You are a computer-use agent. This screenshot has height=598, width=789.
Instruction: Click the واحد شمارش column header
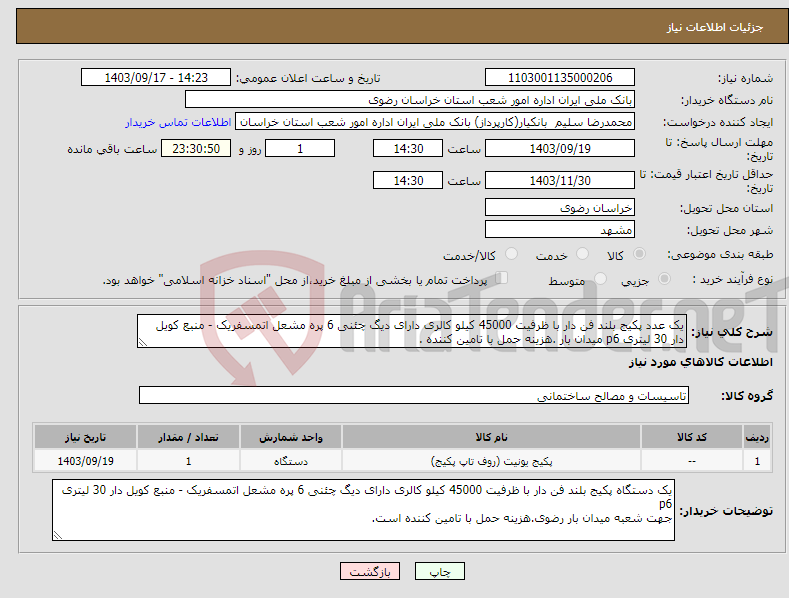point(291,437)
